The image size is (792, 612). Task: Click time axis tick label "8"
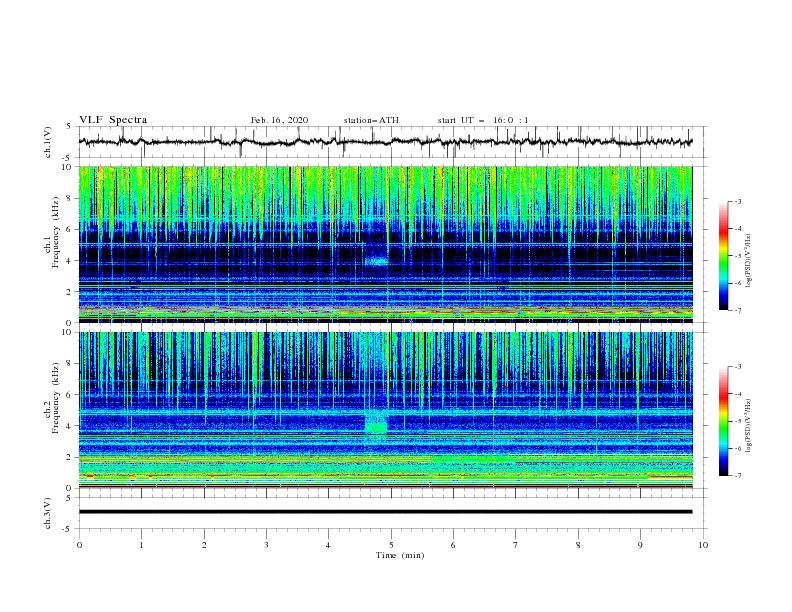pos(578,545)
